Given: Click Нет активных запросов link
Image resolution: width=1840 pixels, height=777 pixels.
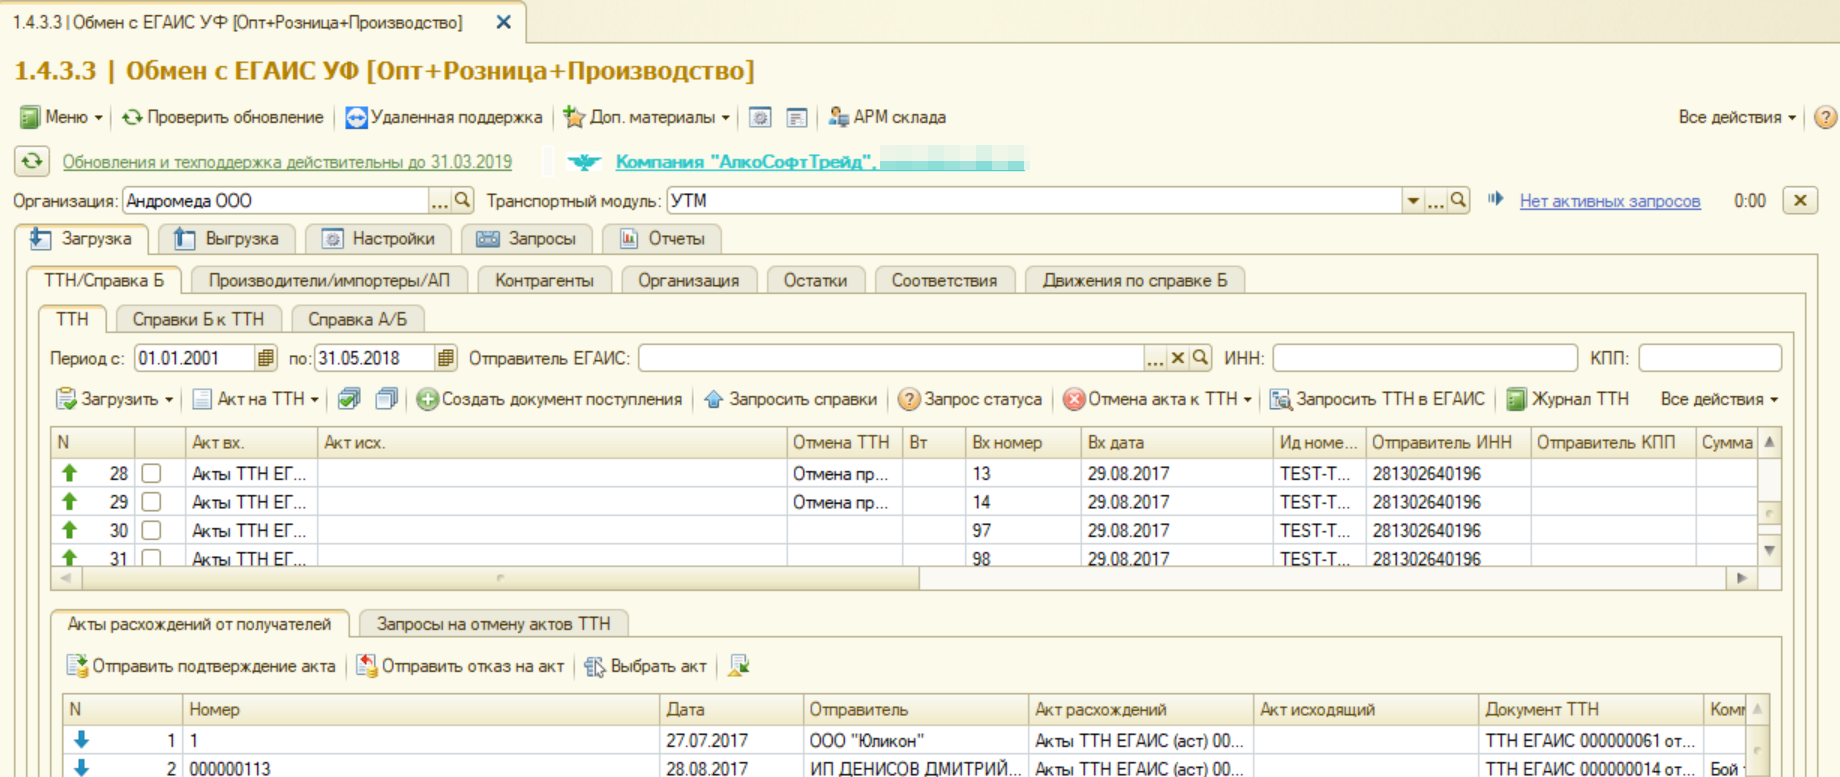Looking at the screenshot, I should [x=1610, y=201].
